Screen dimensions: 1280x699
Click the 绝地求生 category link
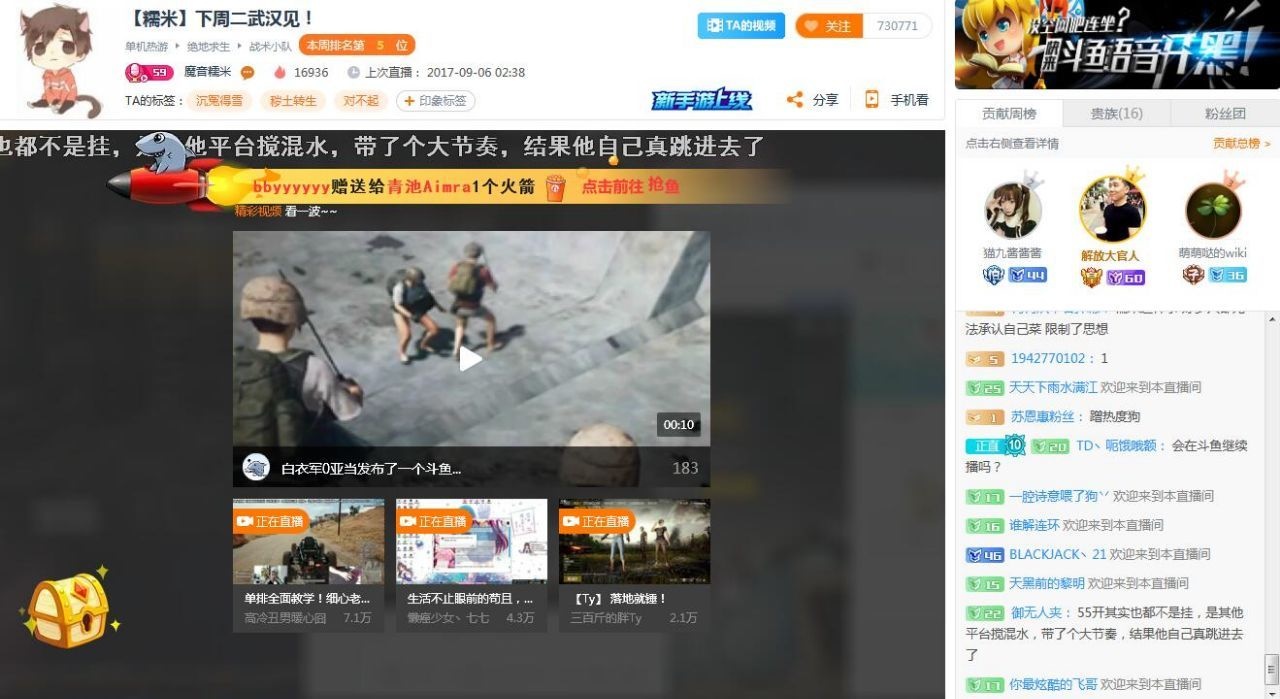(208, 46)
